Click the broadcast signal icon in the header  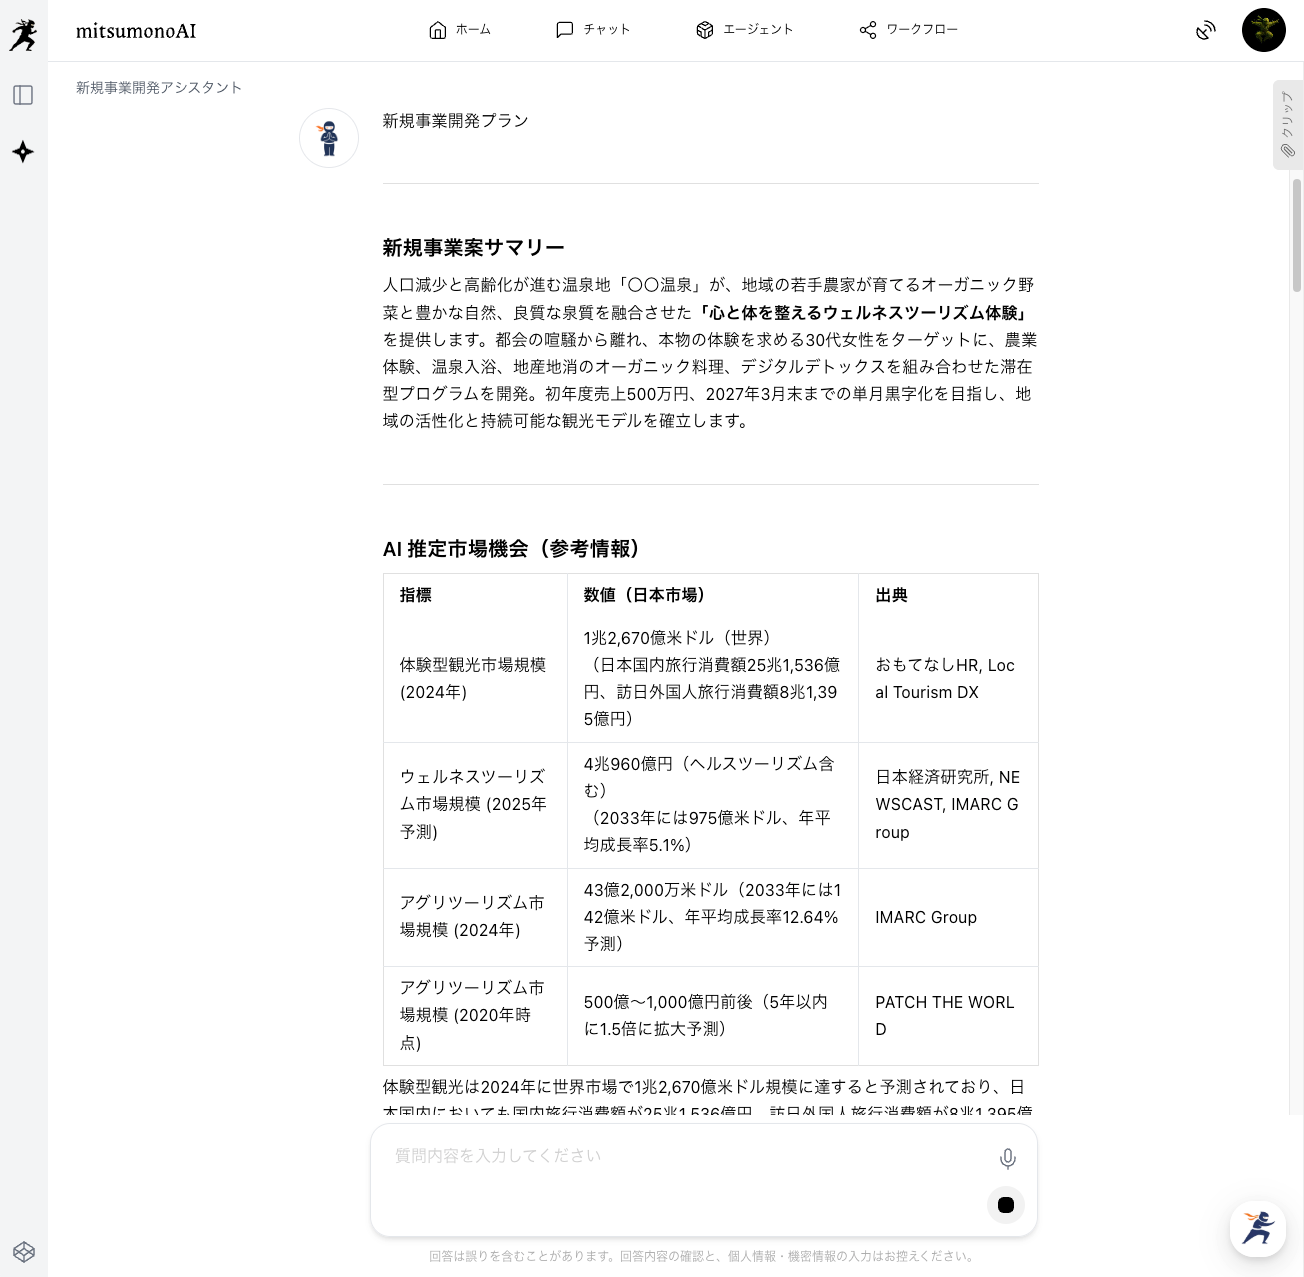coord(1206,31)
